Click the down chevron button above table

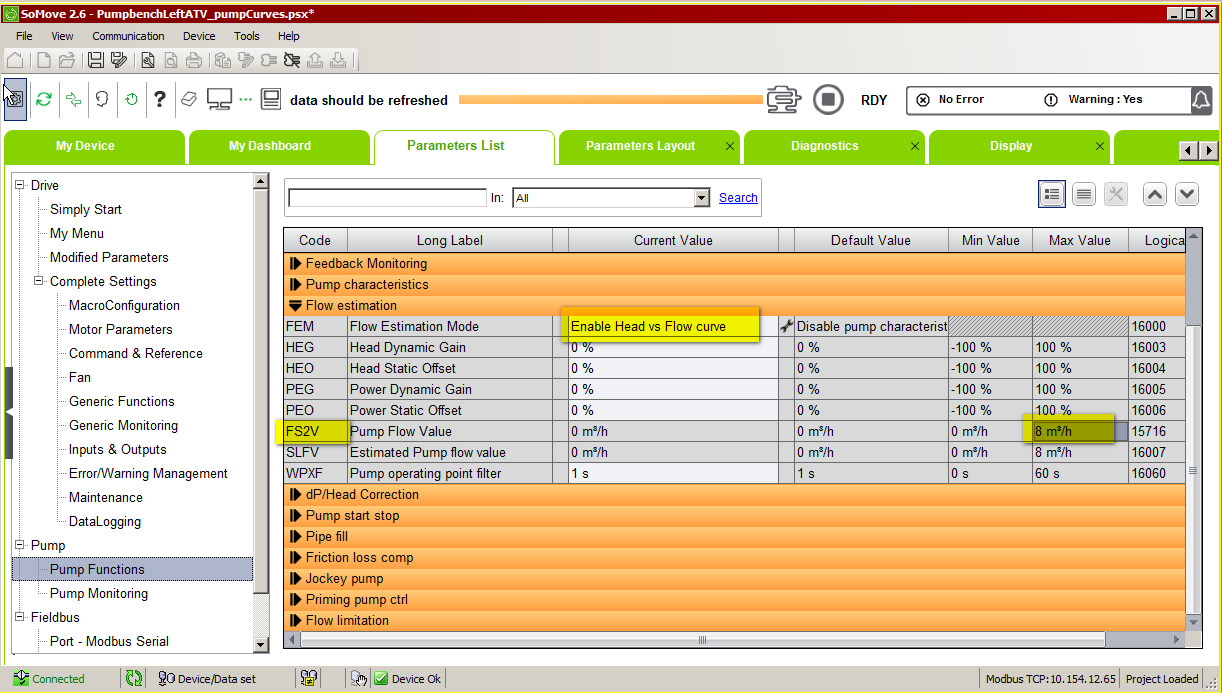click(1187, 194)
